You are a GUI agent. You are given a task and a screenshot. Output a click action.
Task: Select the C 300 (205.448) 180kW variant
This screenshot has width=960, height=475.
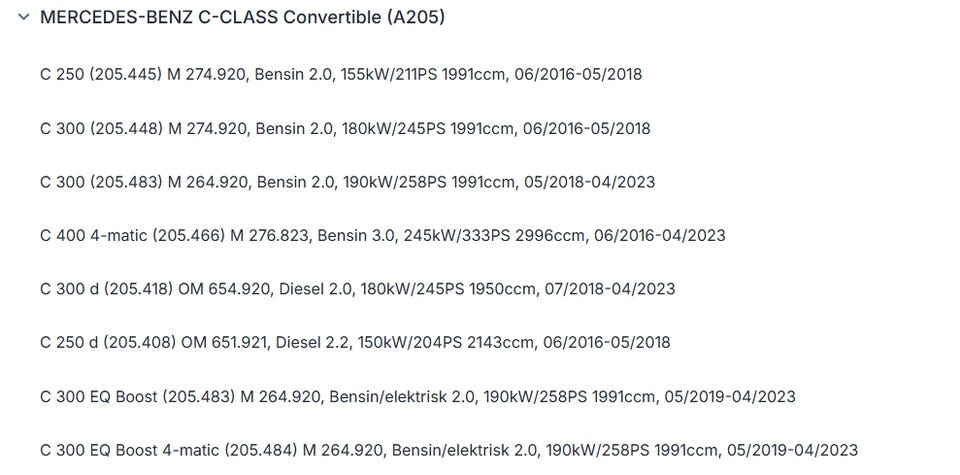(x=345, y=129)
